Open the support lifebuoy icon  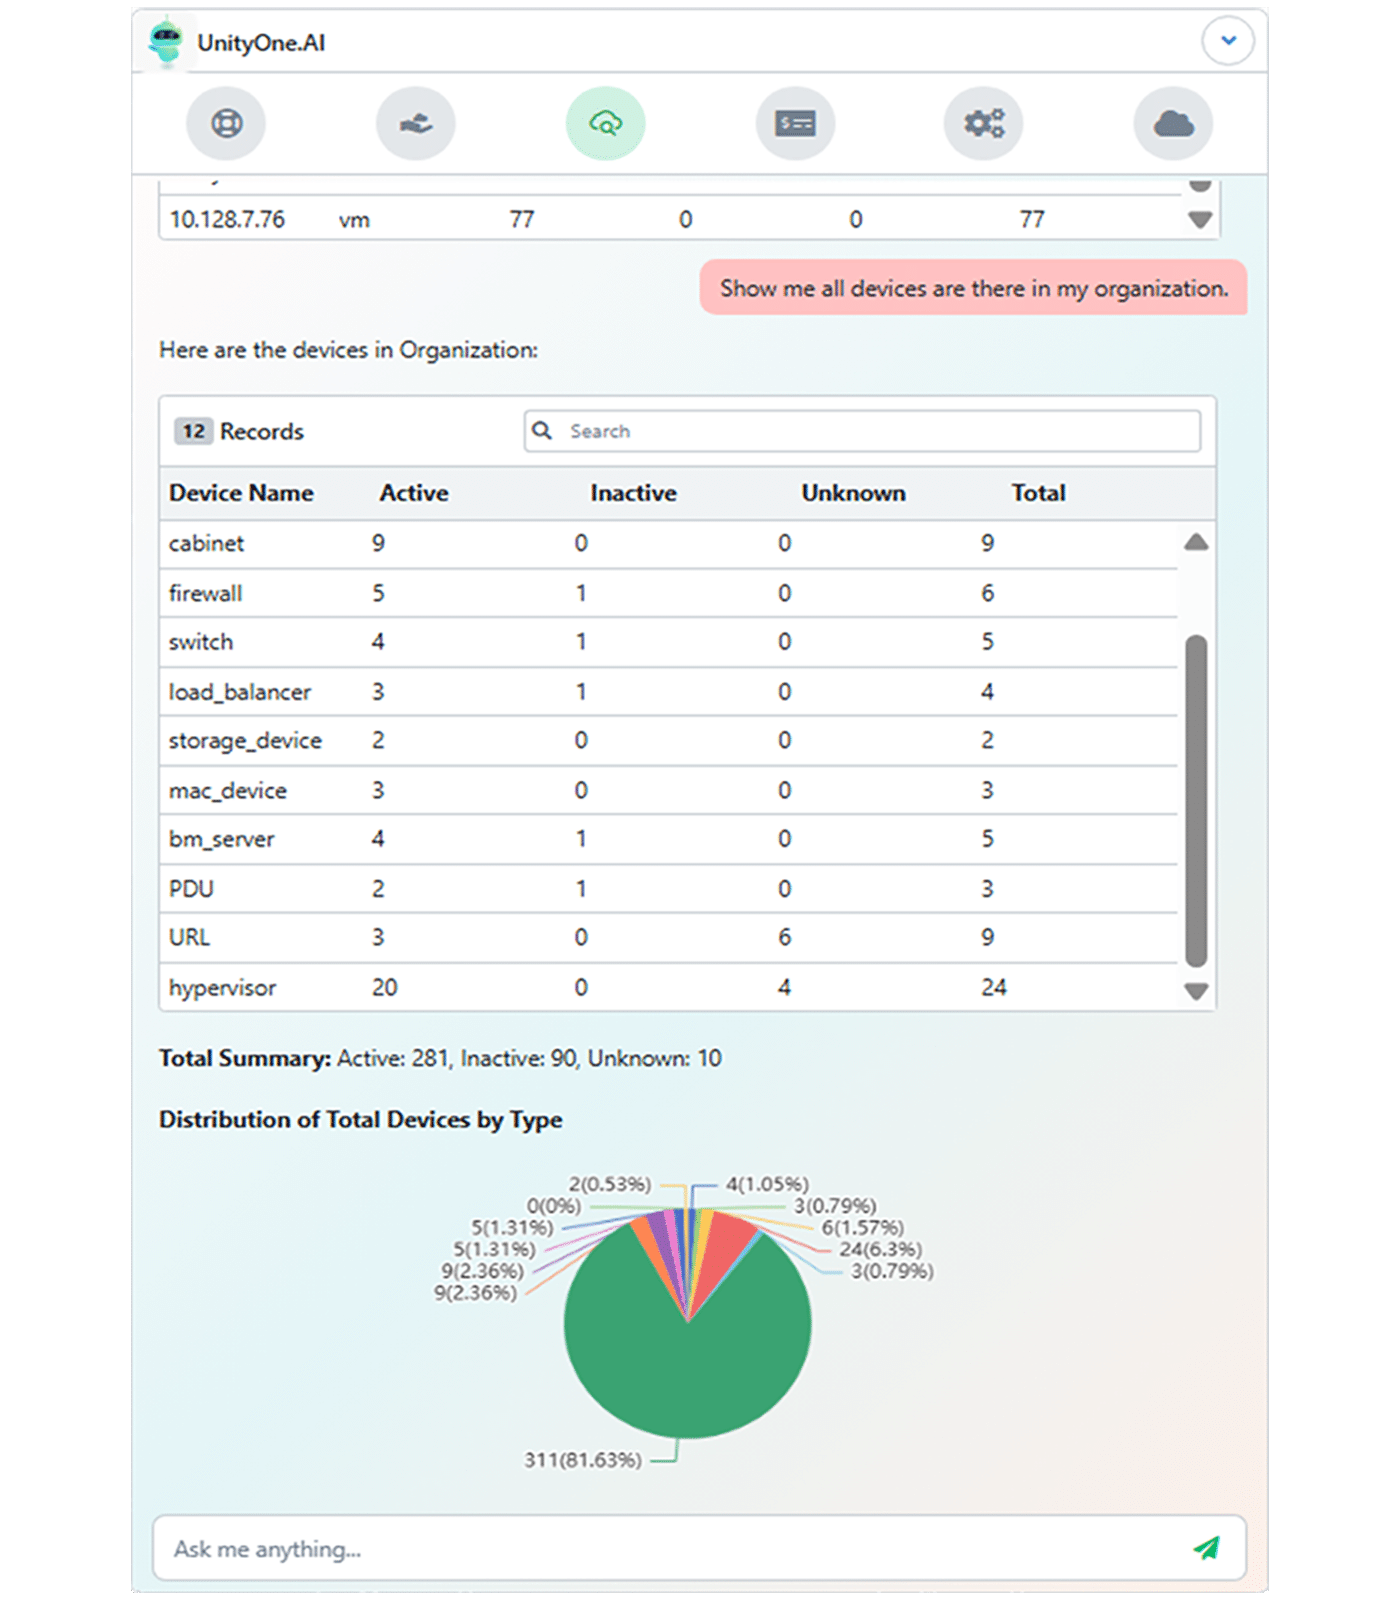pyautogui.click(x=226, y=124)
